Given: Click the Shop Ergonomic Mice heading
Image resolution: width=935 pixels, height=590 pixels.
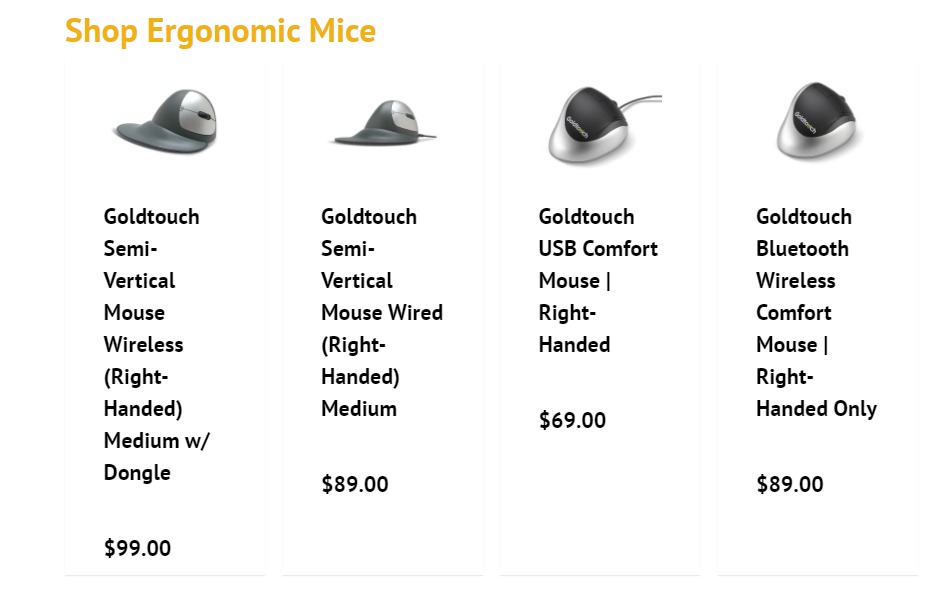Looking at the screenshot, I should 220,31.
